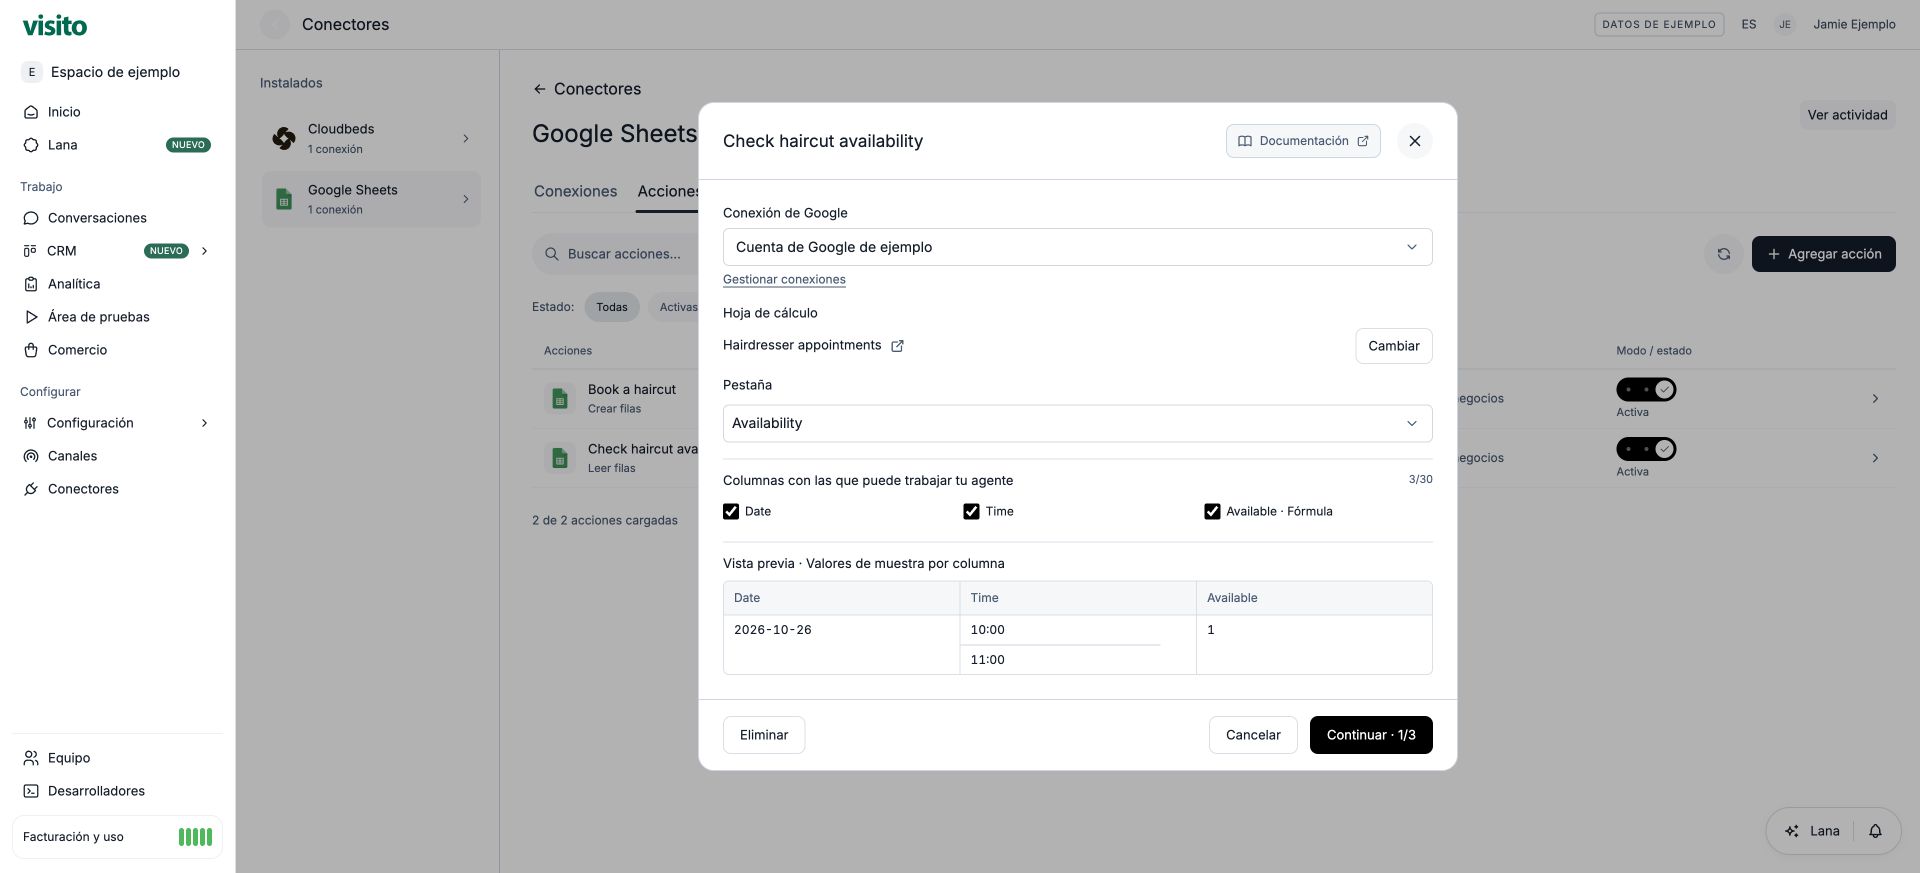Click the Gestionar conexiones link
1920x873 pixels.
784,280
